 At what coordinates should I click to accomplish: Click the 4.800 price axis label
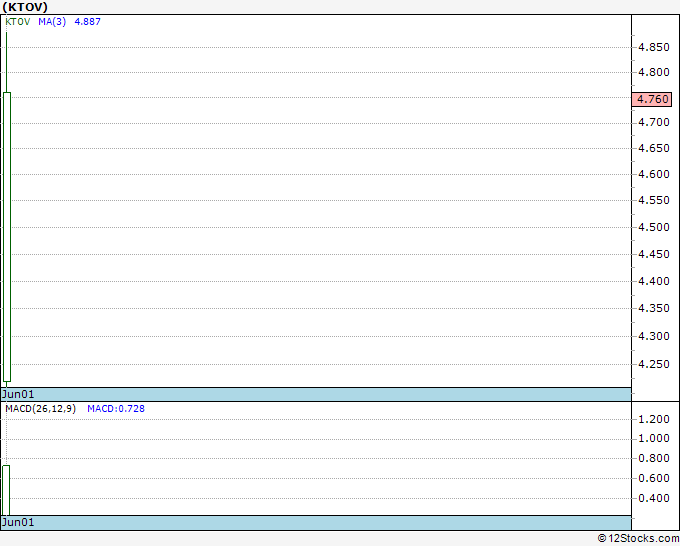click(654, 73)
